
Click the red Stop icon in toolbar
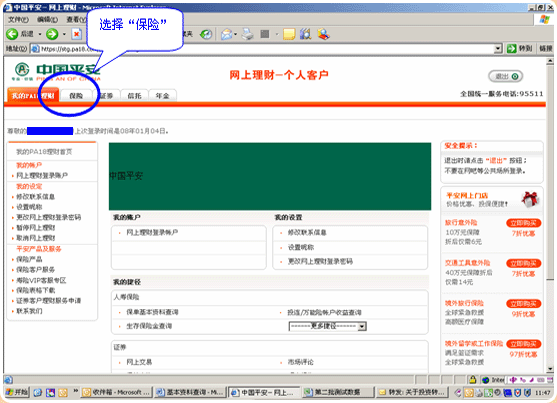point(76,34)
